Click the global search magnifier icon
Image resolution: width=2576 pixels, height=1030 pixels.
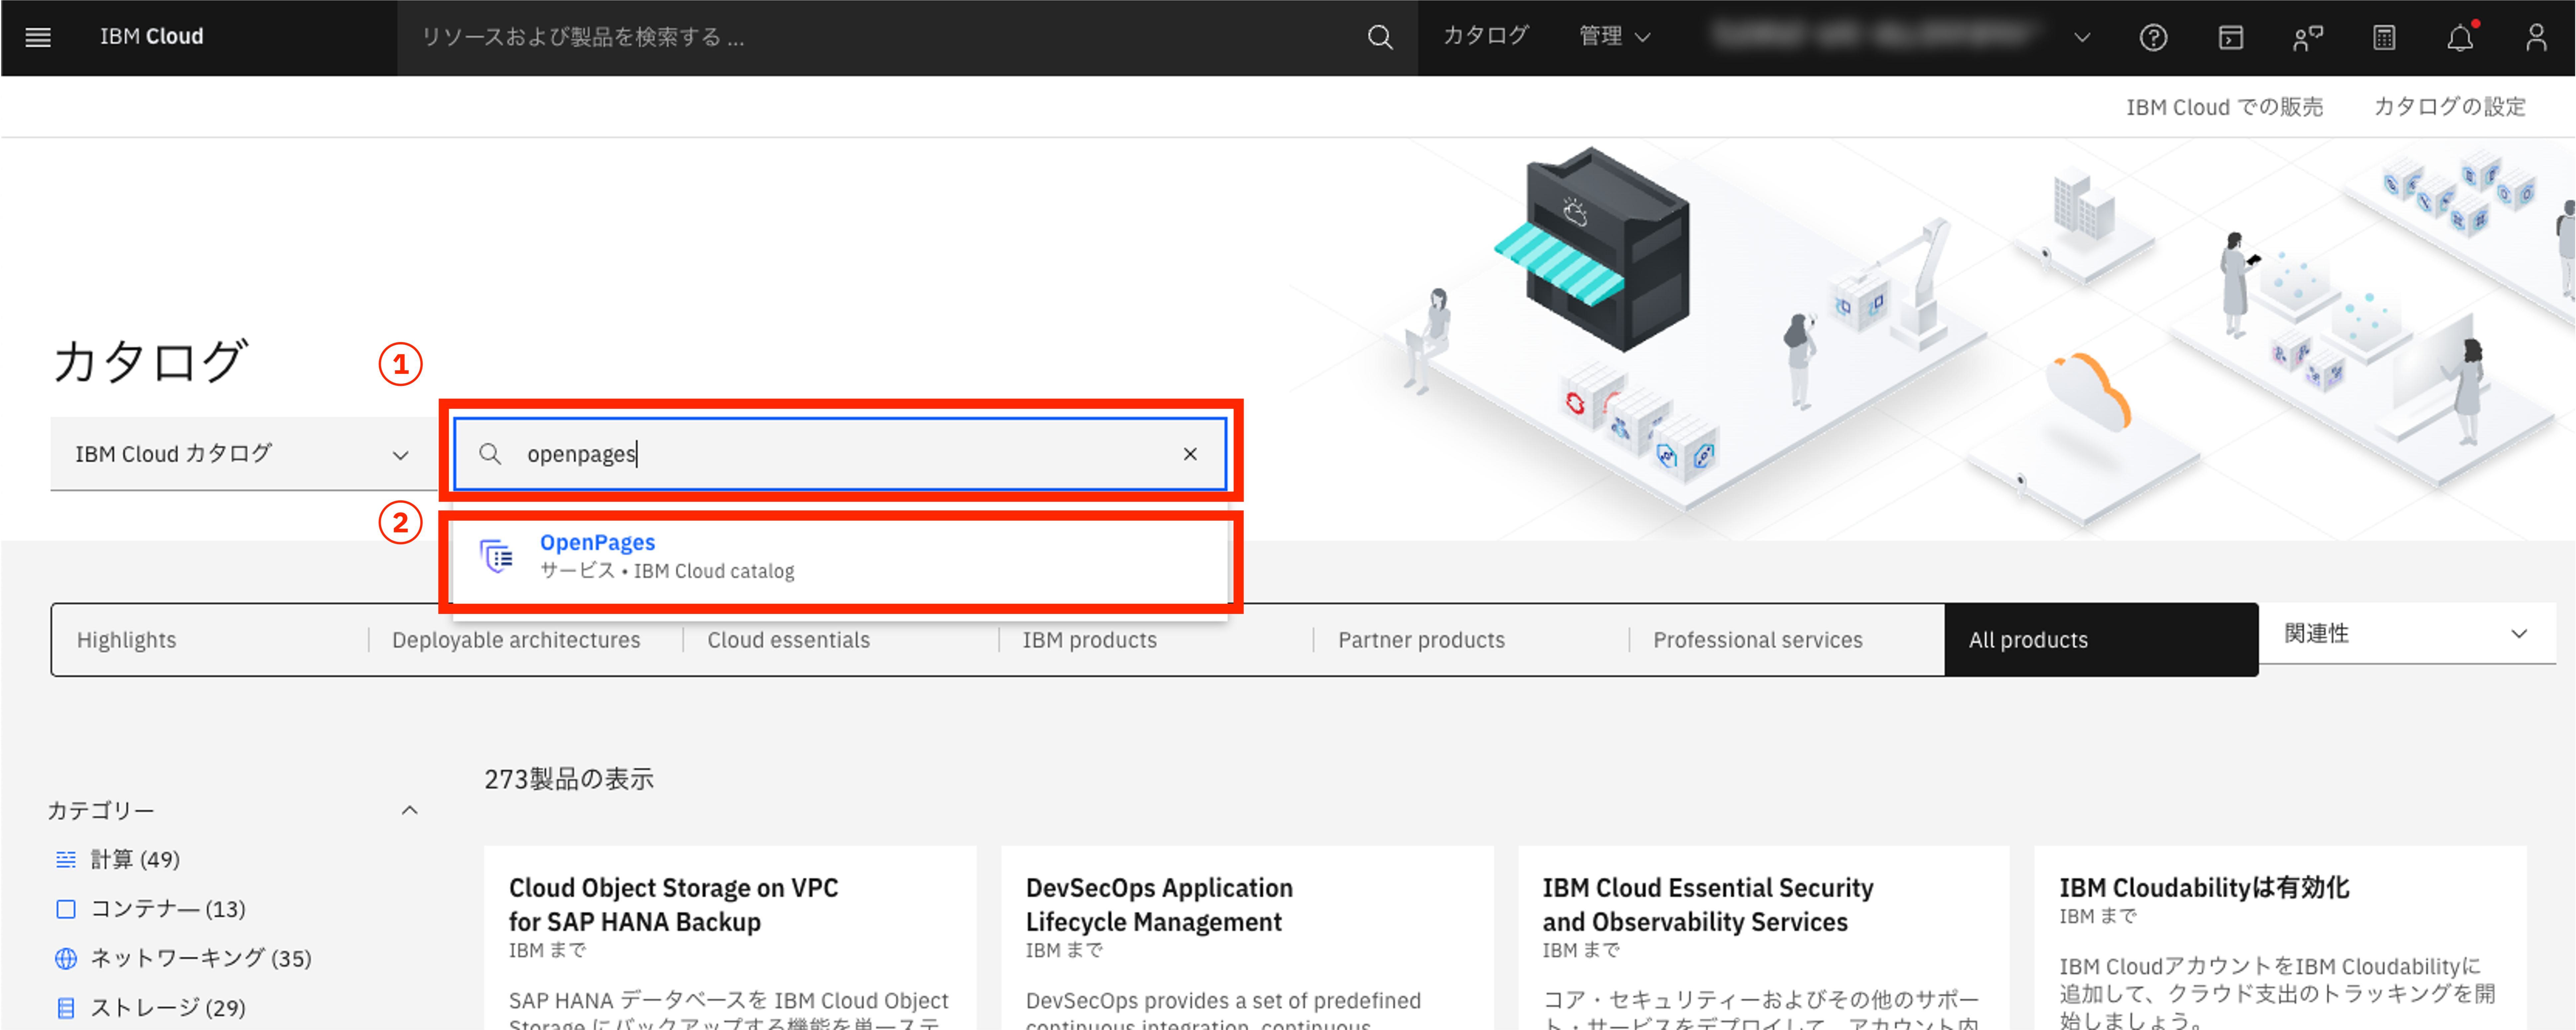[1379, 37]
